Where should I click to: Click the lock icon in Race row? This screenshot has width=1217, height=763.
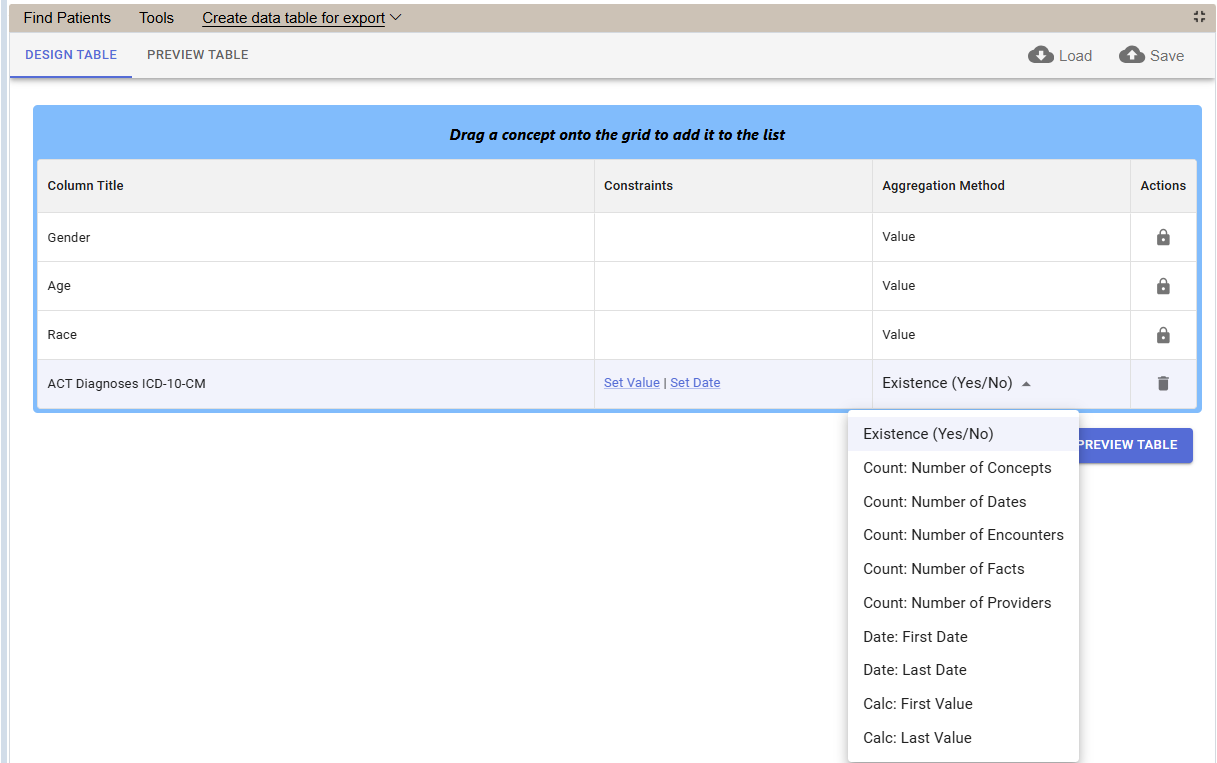click(1163, 335)
